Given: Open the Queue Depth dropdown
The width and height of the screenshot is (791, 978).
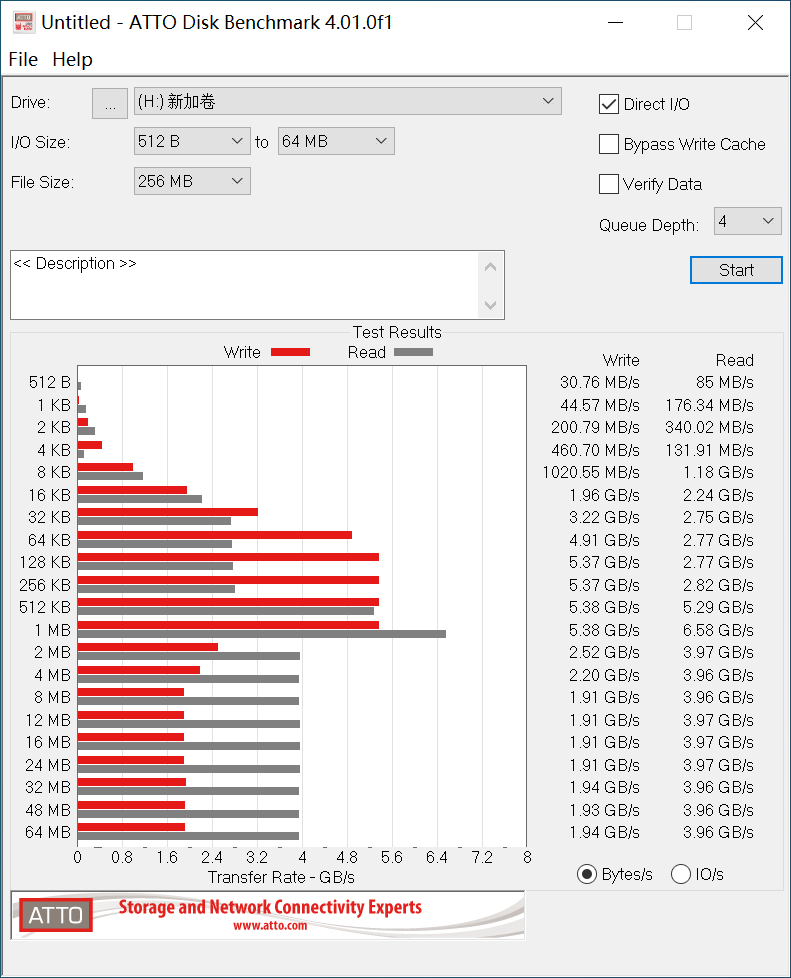Looking at the screenshot, I should [x=747, y=221].
